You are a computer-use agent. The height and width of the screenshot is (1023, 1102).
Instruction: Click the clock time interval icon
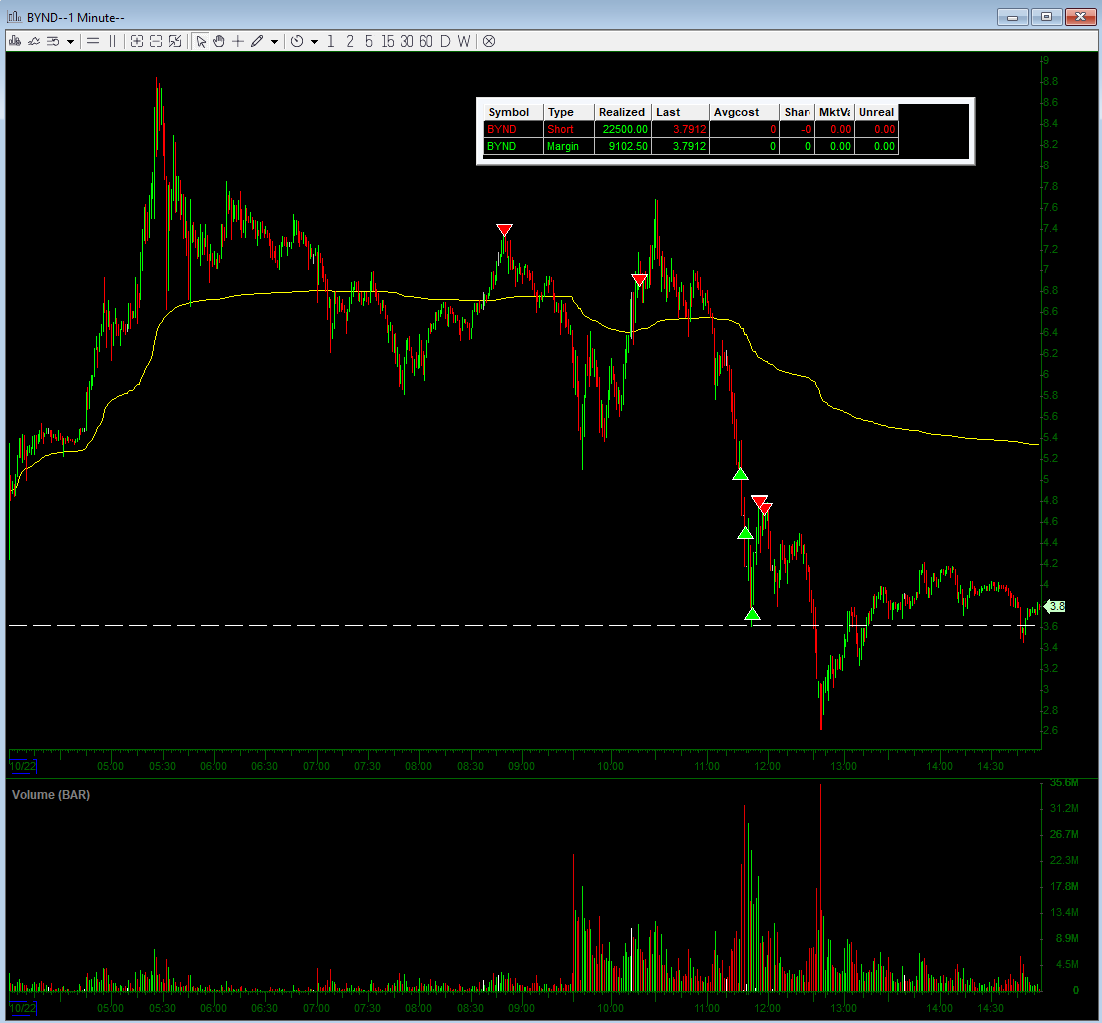(297, 41)
